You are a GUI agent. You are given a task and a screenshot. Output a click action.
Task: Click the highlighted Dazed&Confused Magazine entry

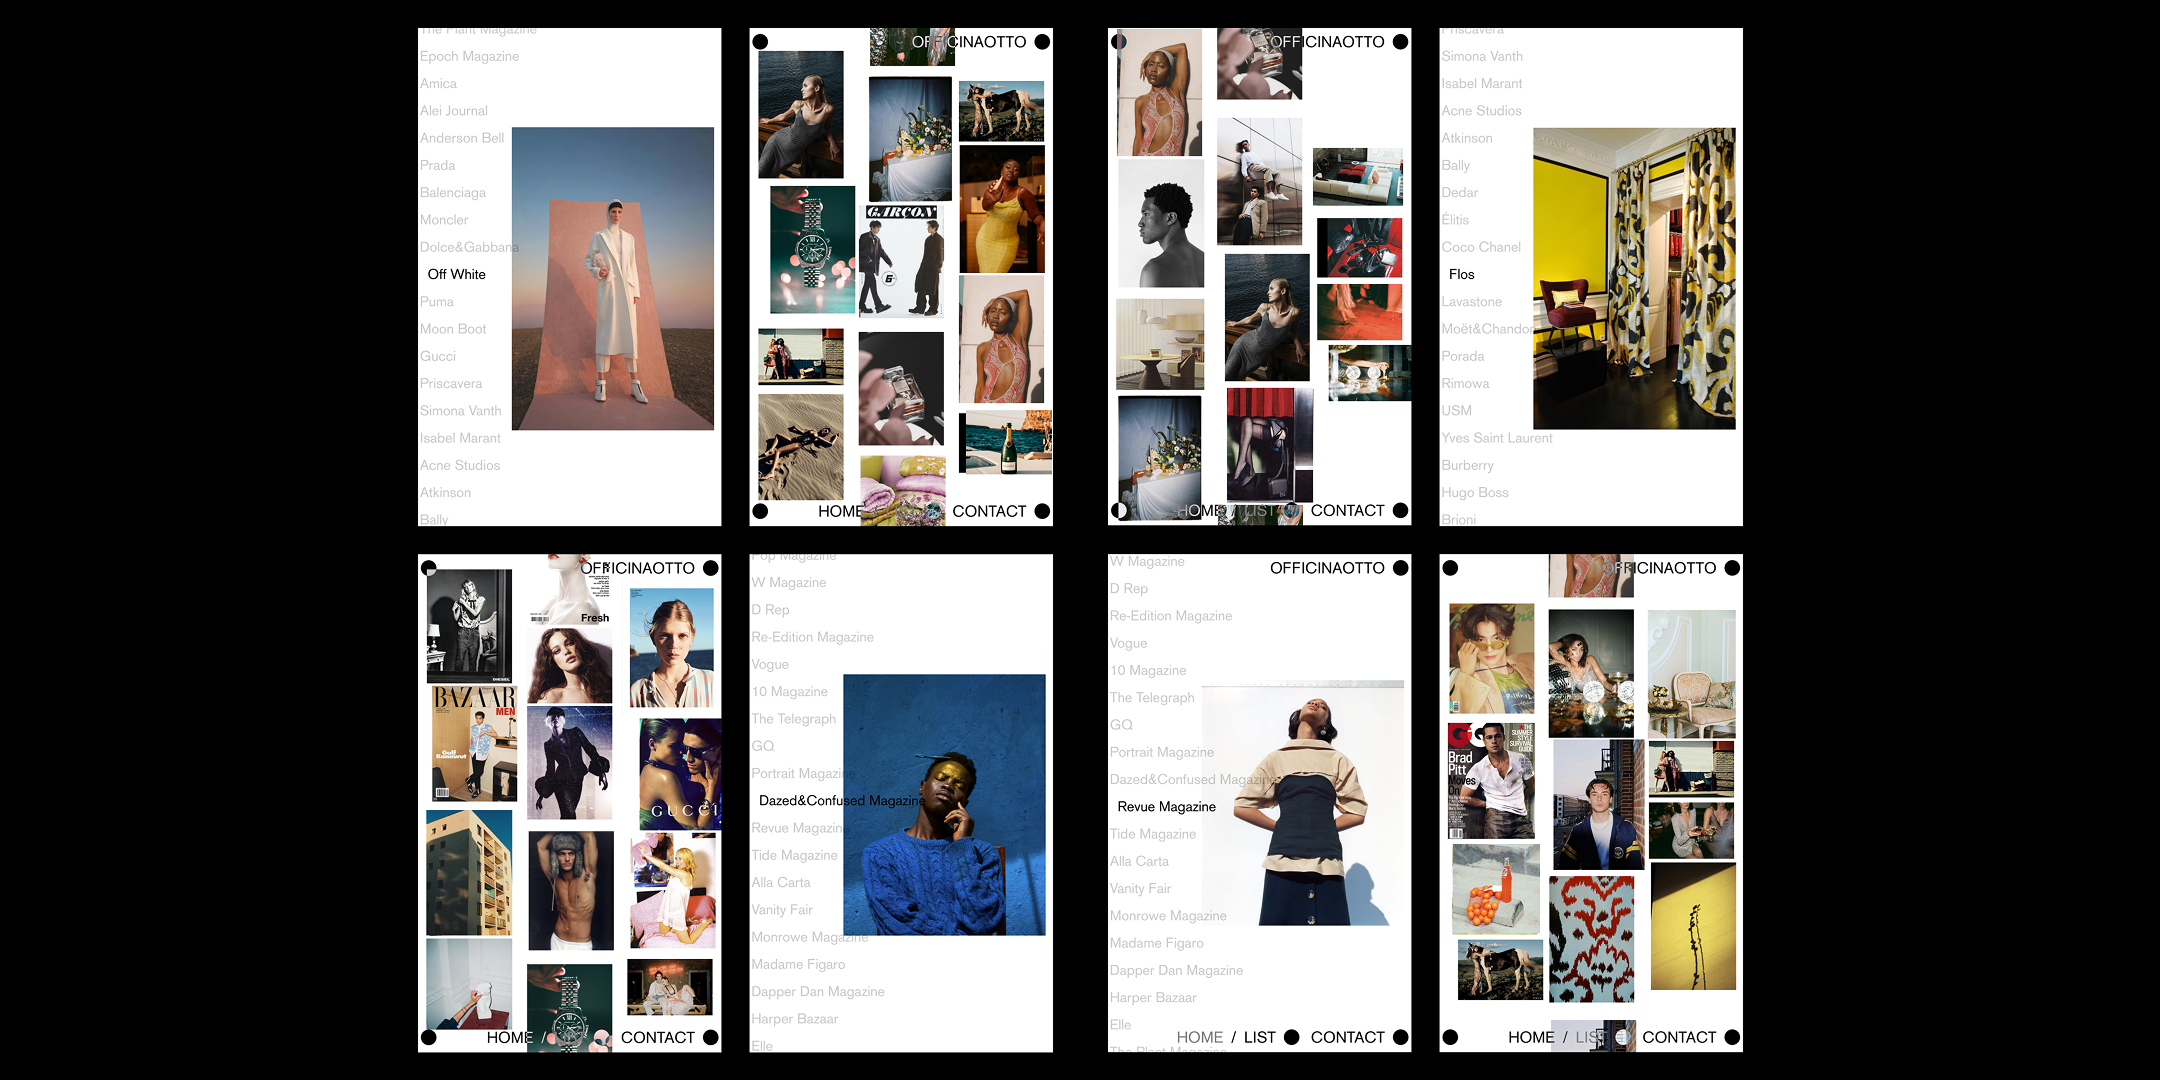(841, 801)
